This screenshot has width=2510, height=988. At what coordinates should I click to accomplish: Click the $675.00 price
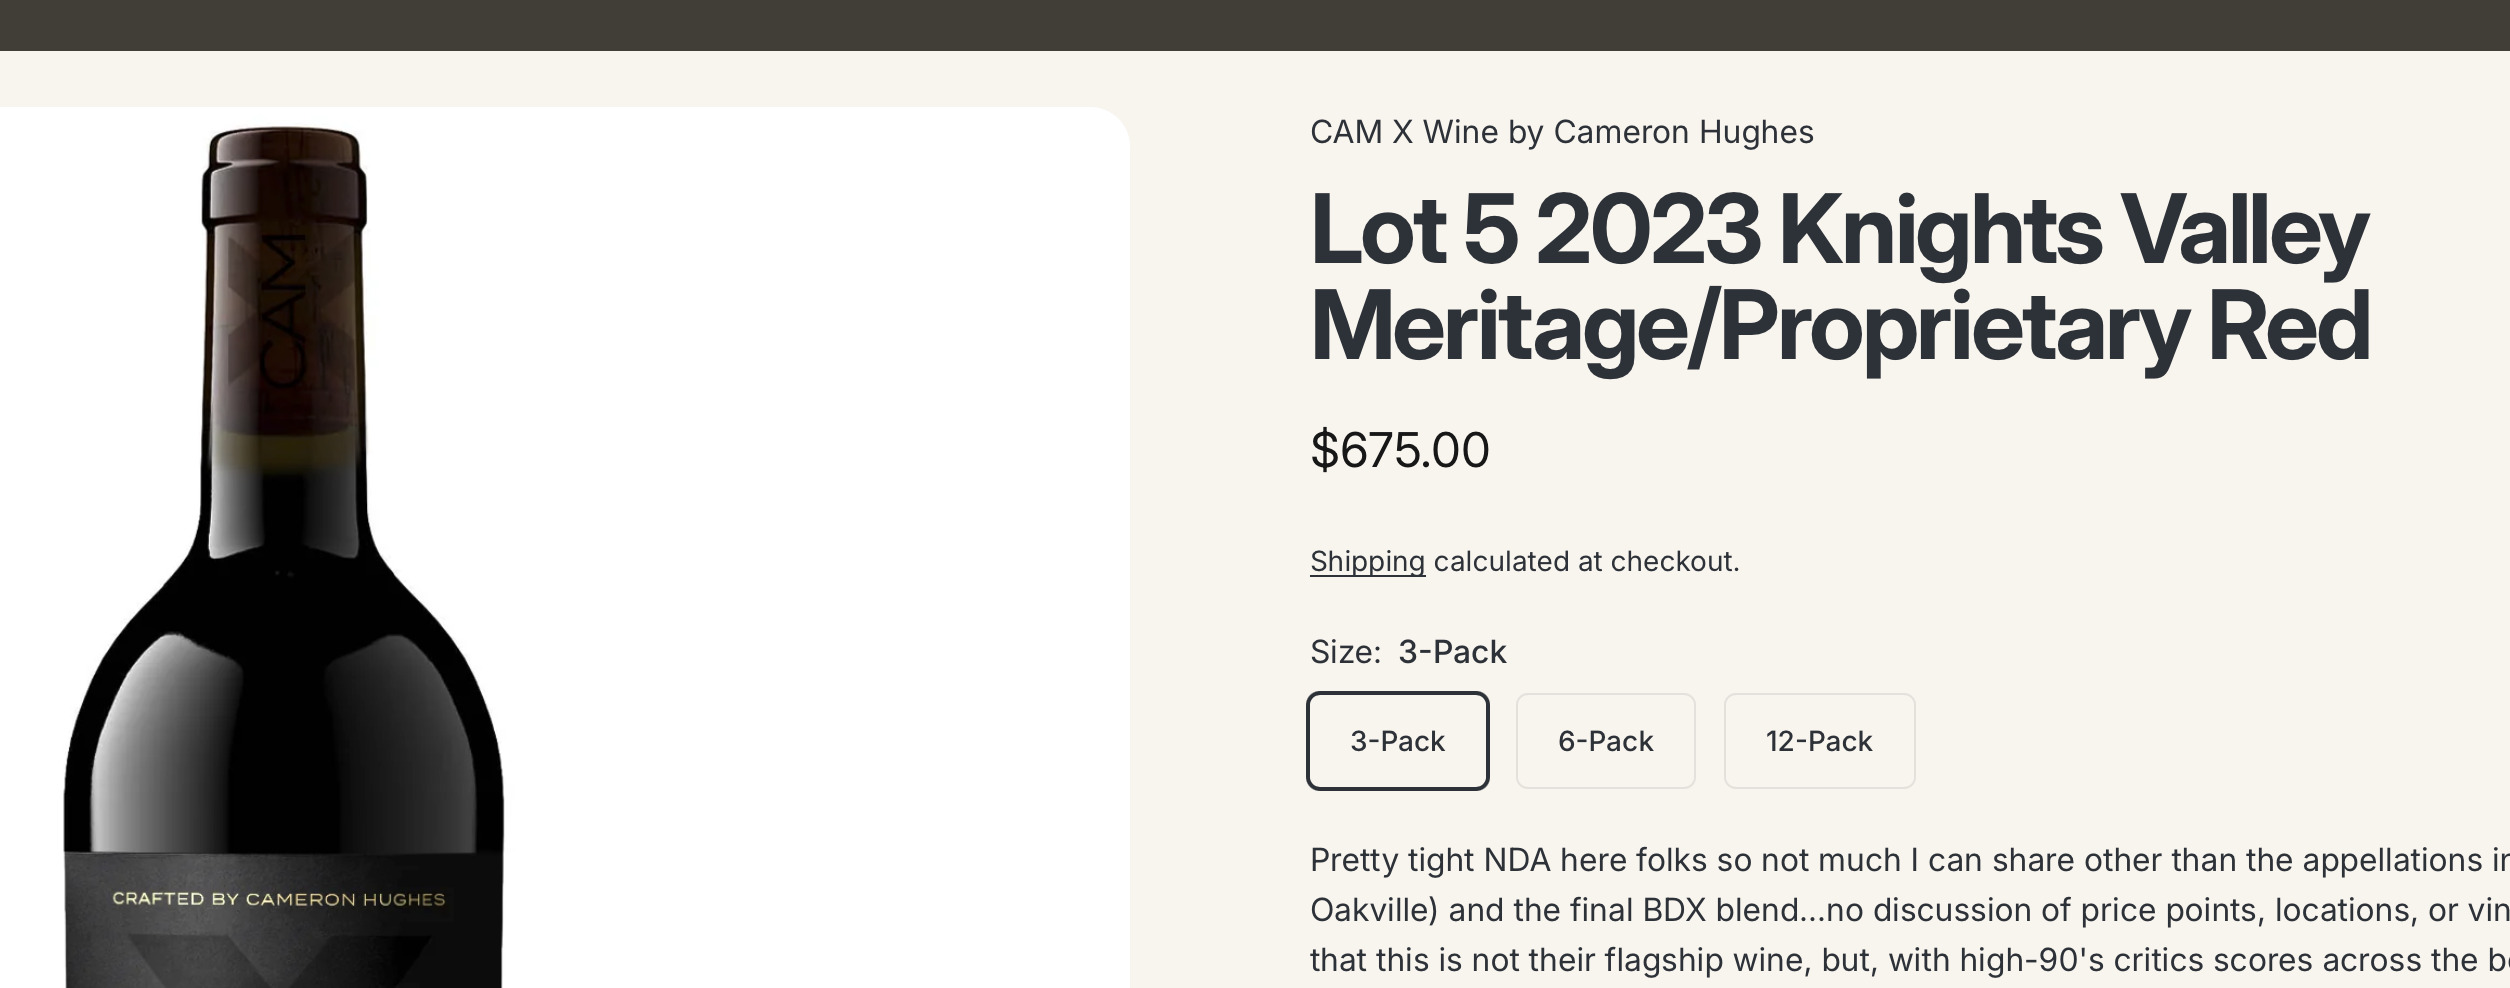(1399, 450)
